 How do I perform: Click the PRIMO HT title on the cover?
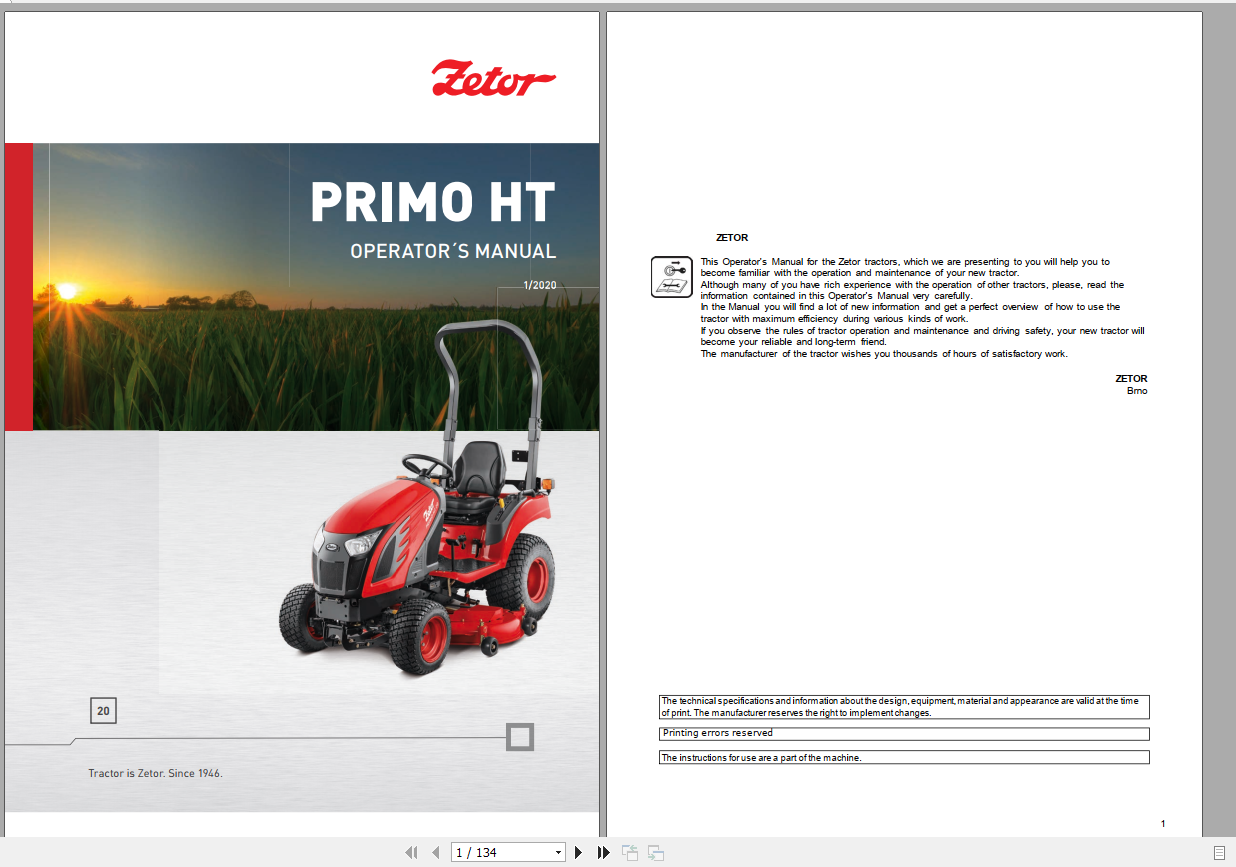432,201
